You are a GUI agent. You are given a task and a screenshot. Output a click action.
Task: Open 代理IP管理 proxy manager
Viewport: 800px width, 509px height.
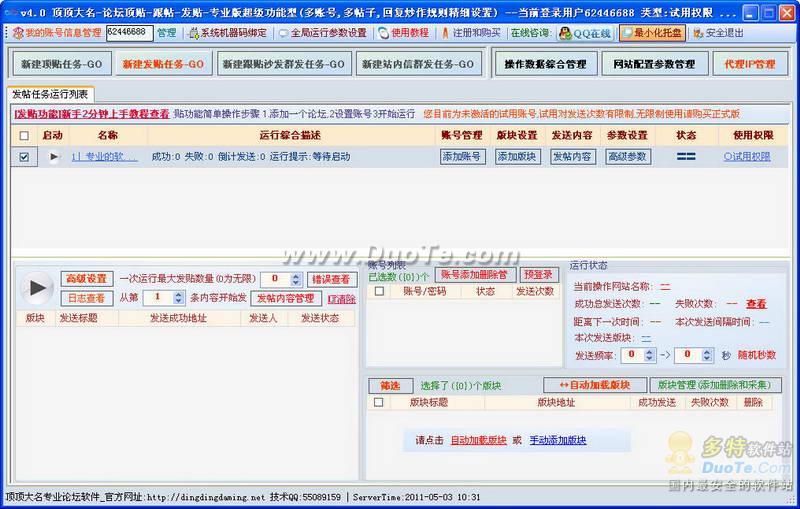point(749,64)
